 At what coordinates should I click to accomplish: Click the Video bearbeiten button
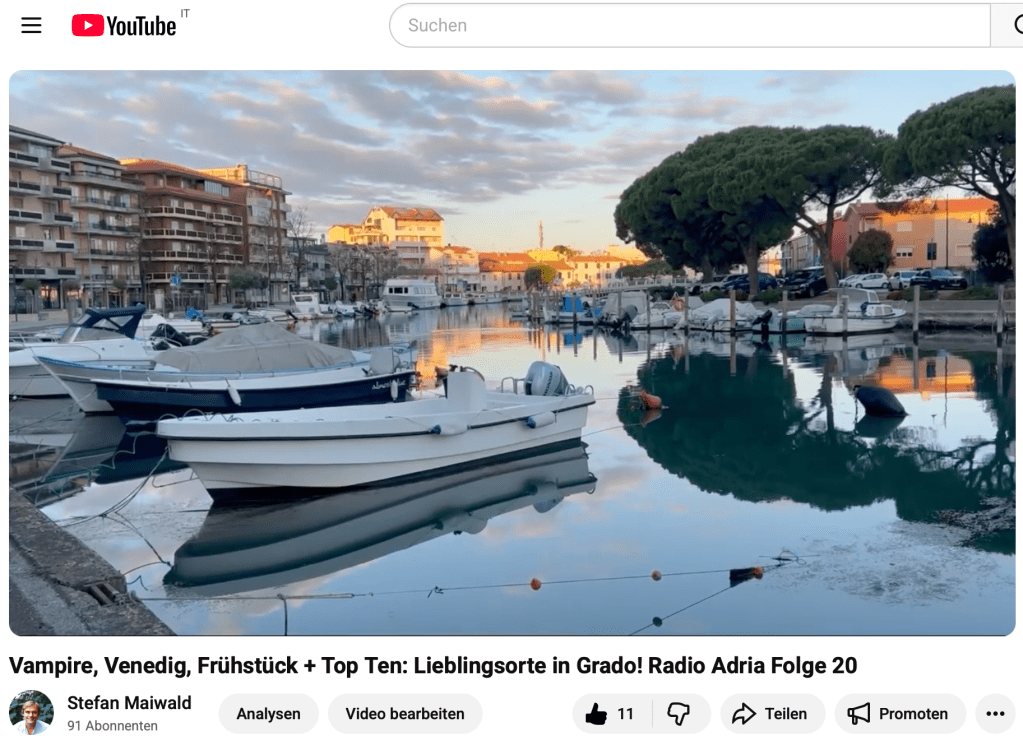click(x=405, y=714)
